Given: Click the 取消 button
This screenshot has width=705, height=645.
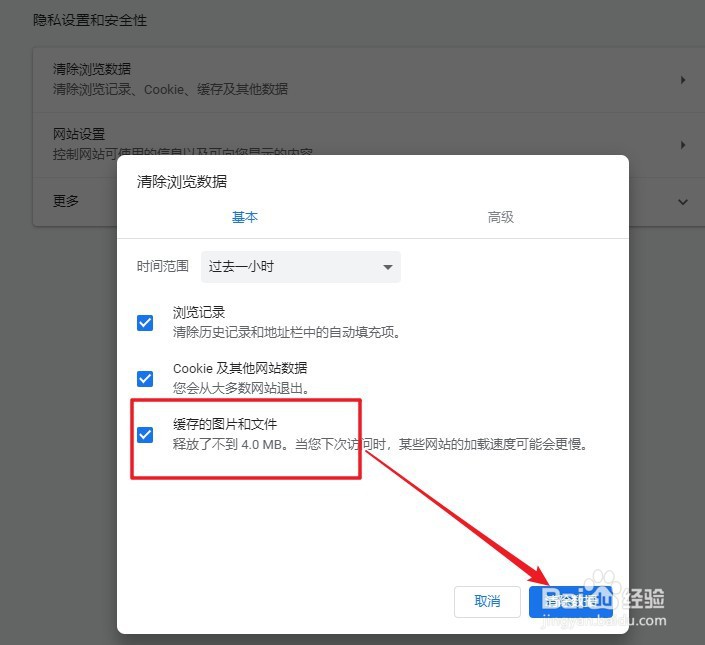Looking at the screenshot, I should click(487, 601).
